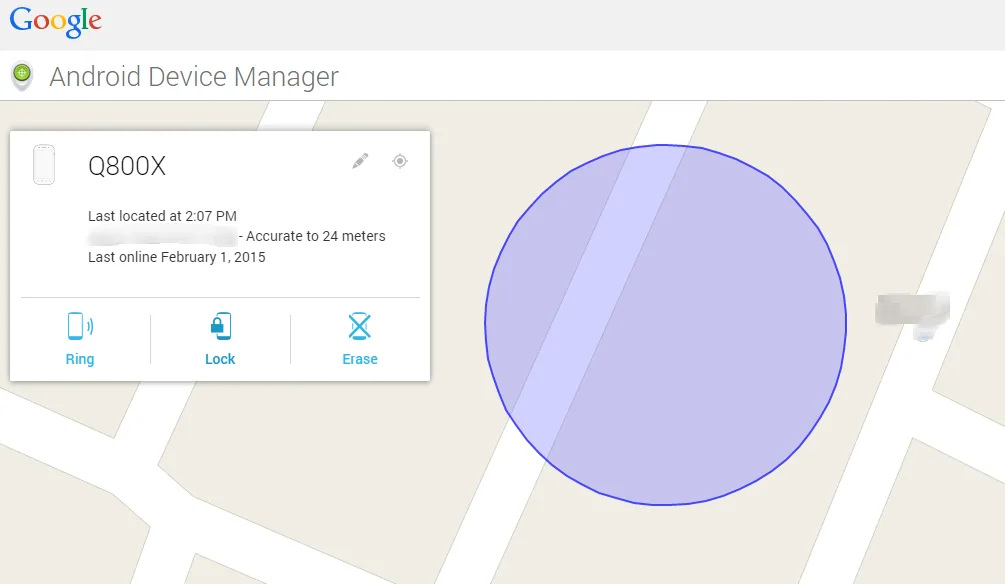Click the Android Device Manager title

[x=194, y=76]
